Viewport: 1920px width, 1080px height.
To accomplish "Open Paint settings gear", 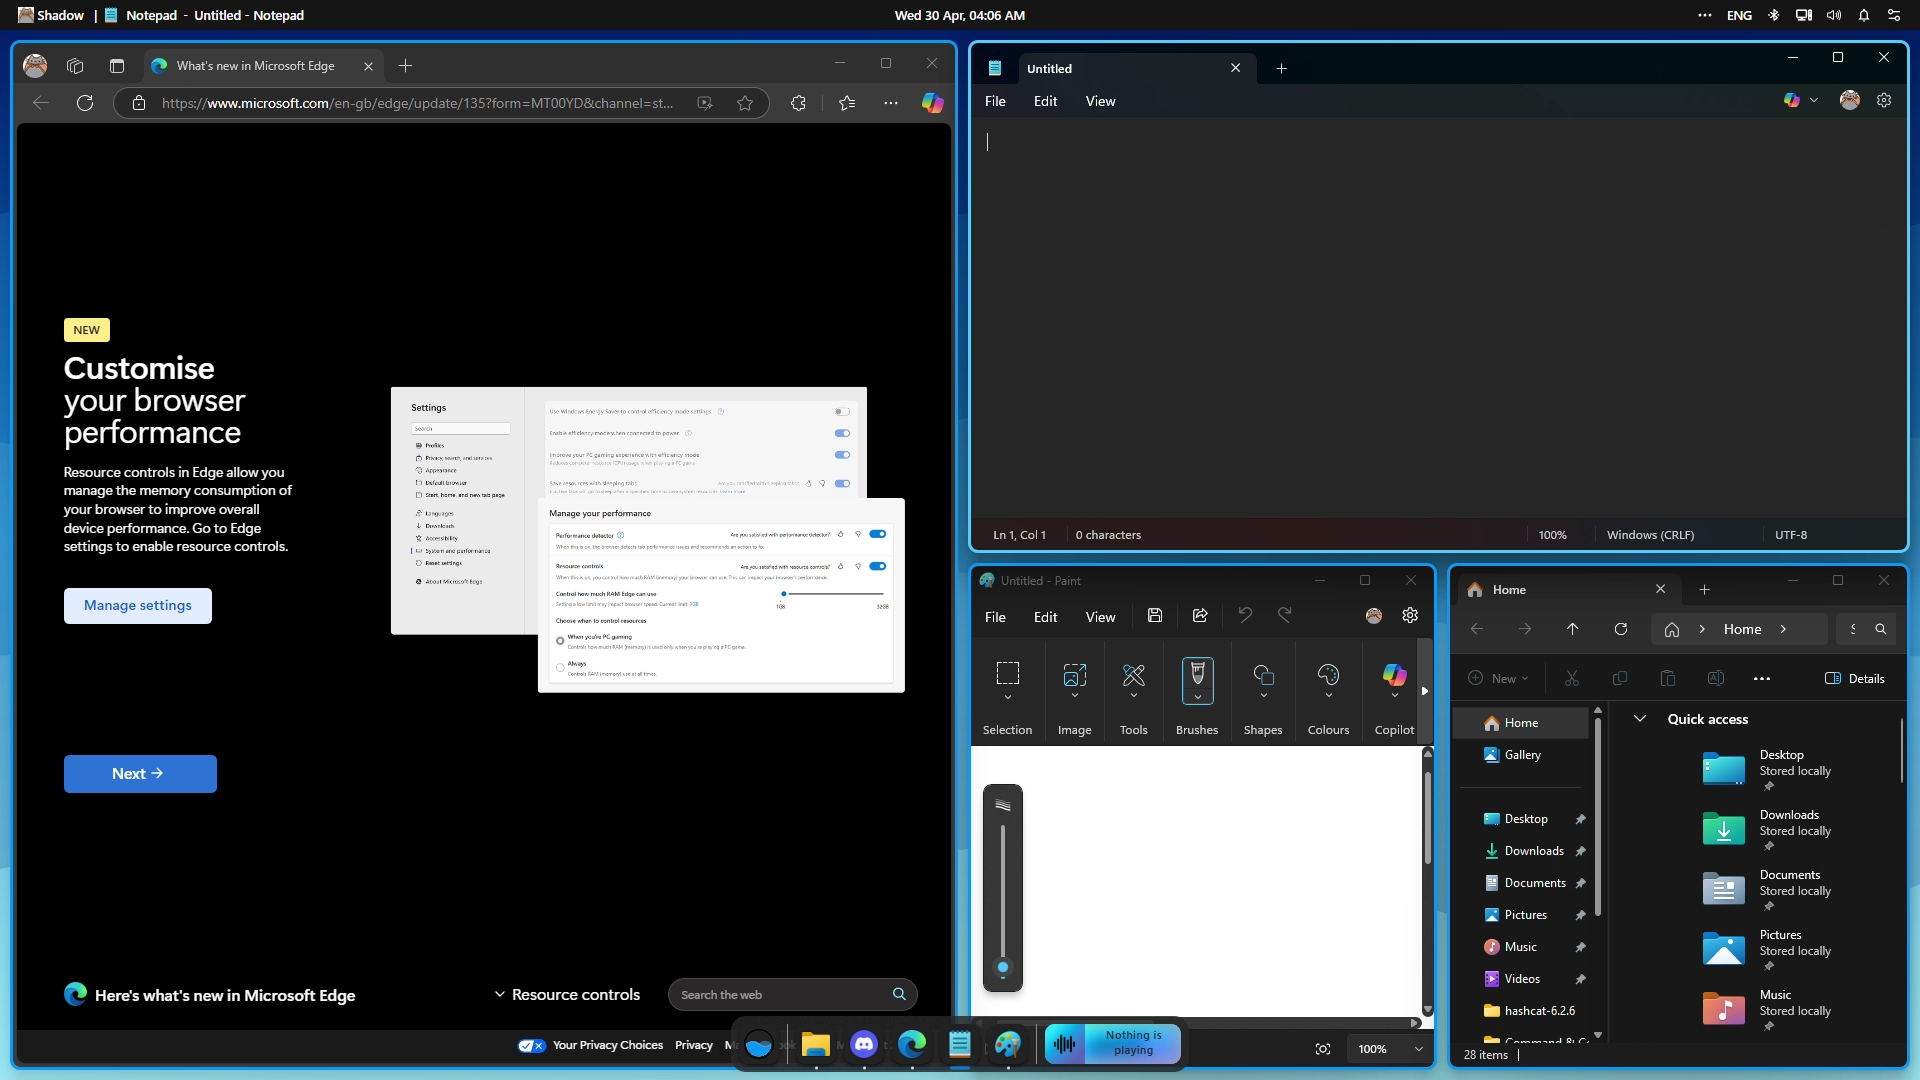I will 1410,616.
